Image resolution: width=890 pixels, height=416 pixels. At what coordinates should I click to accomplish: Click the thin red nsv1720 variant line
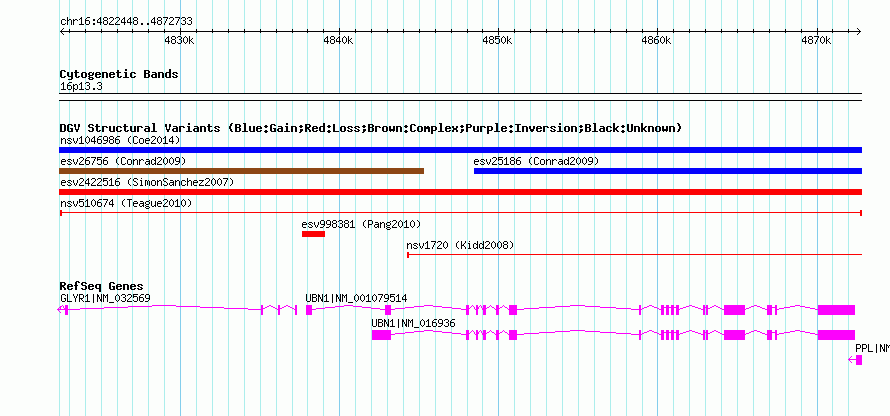634,255
